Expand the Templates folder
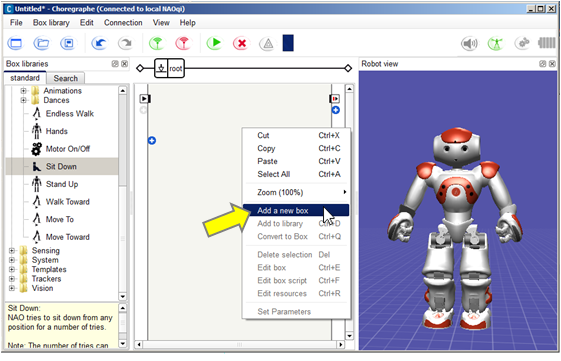The width and height of the screenshot is (561, 361). point(11,269)
